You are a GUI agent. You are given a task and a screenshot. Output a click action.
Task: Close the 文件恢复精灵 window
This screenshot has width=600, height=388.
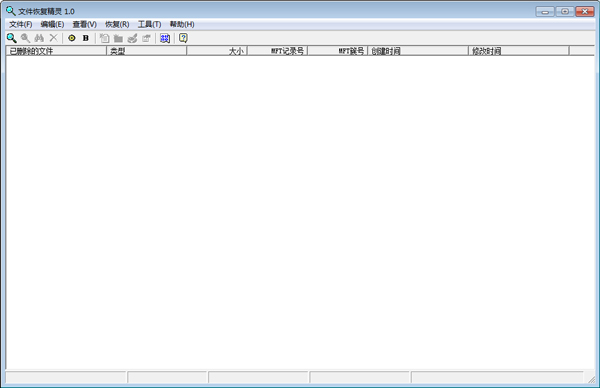click(585, 11)
